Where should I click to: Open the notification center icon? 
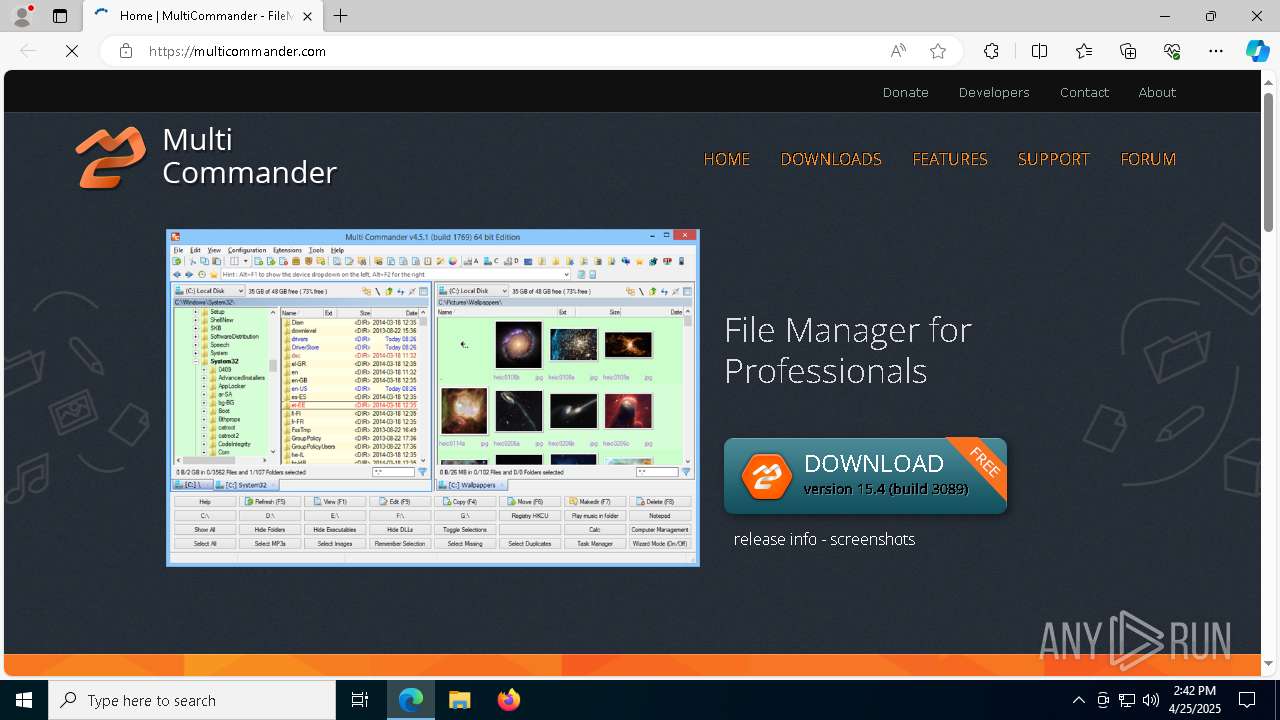point(1247,700)
